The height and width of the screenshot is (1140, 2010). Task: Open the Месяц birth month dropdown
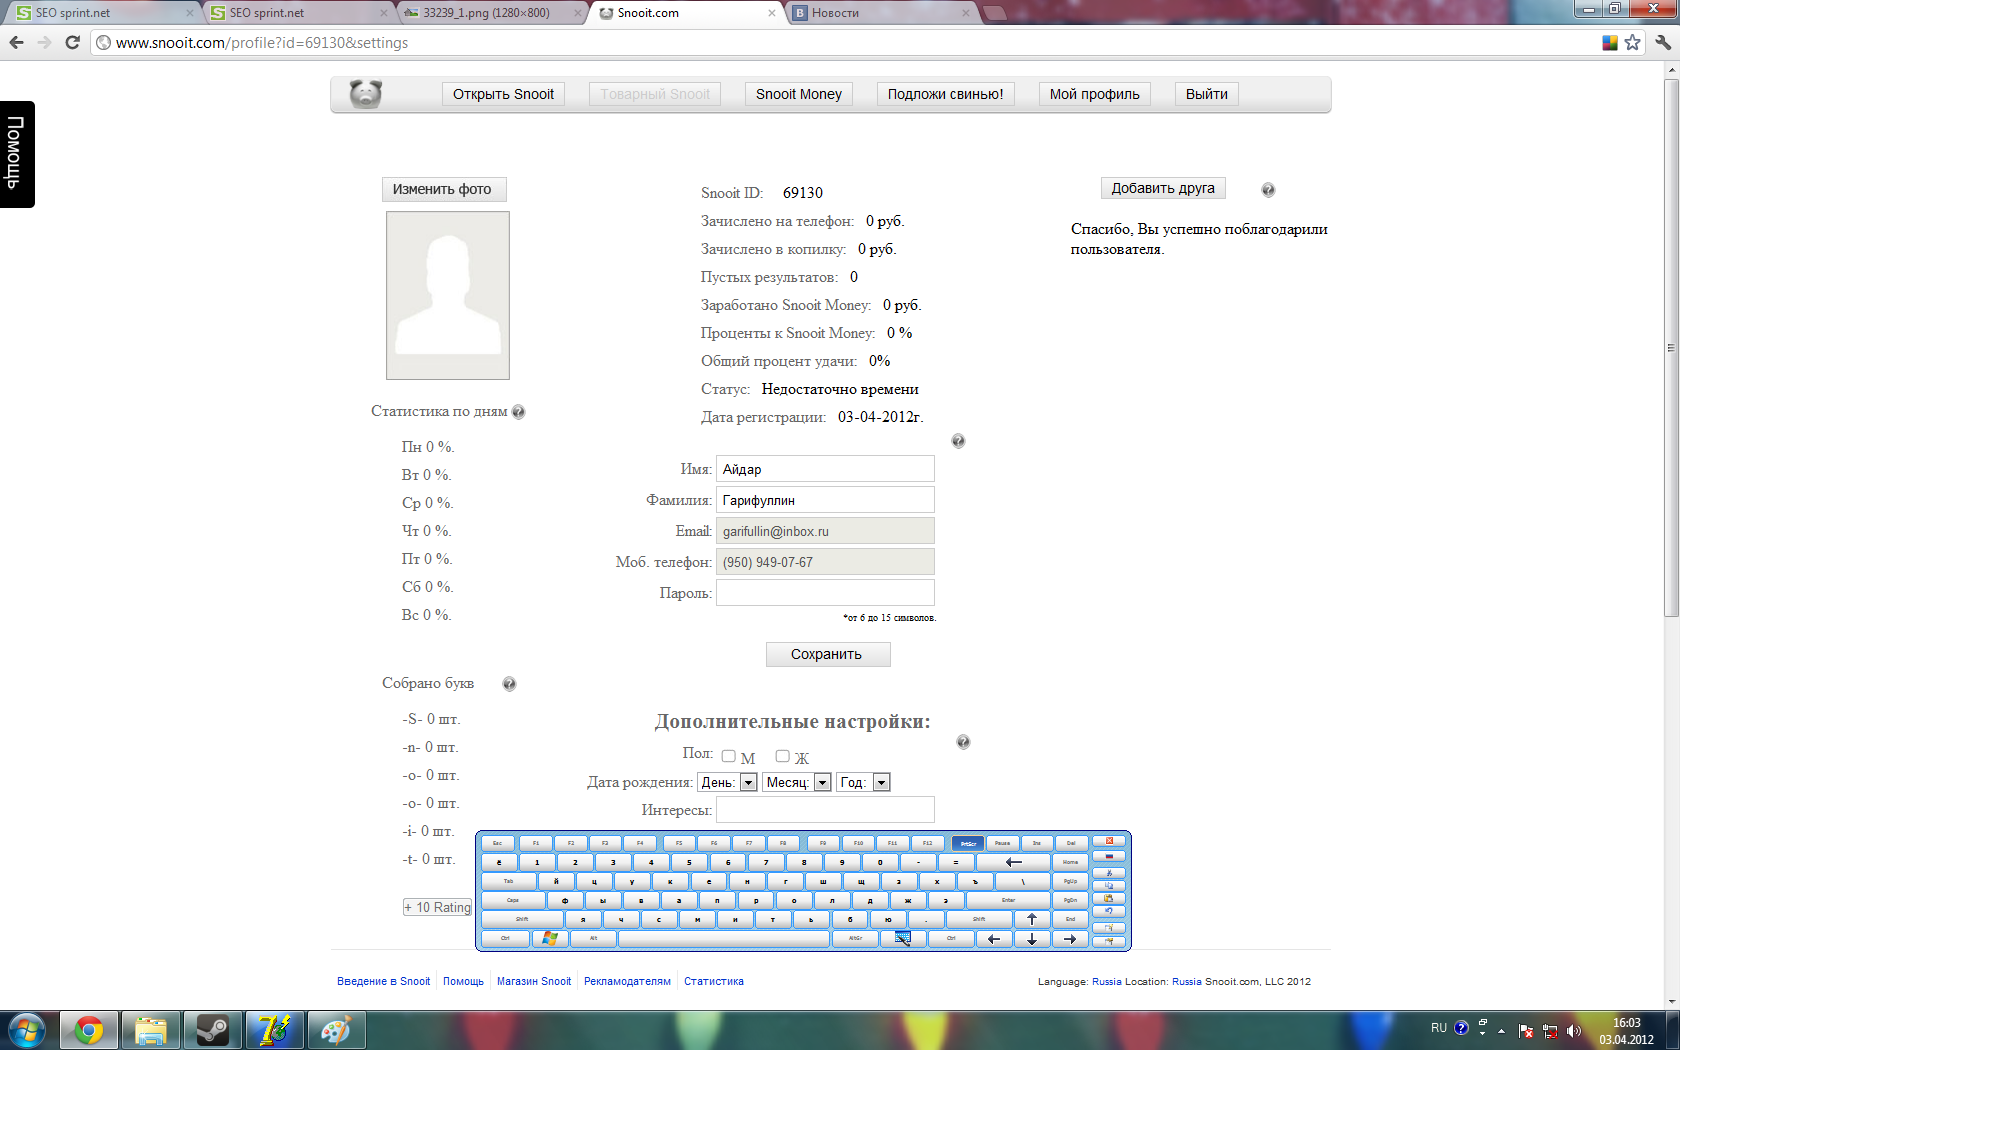tap(797, 782)
